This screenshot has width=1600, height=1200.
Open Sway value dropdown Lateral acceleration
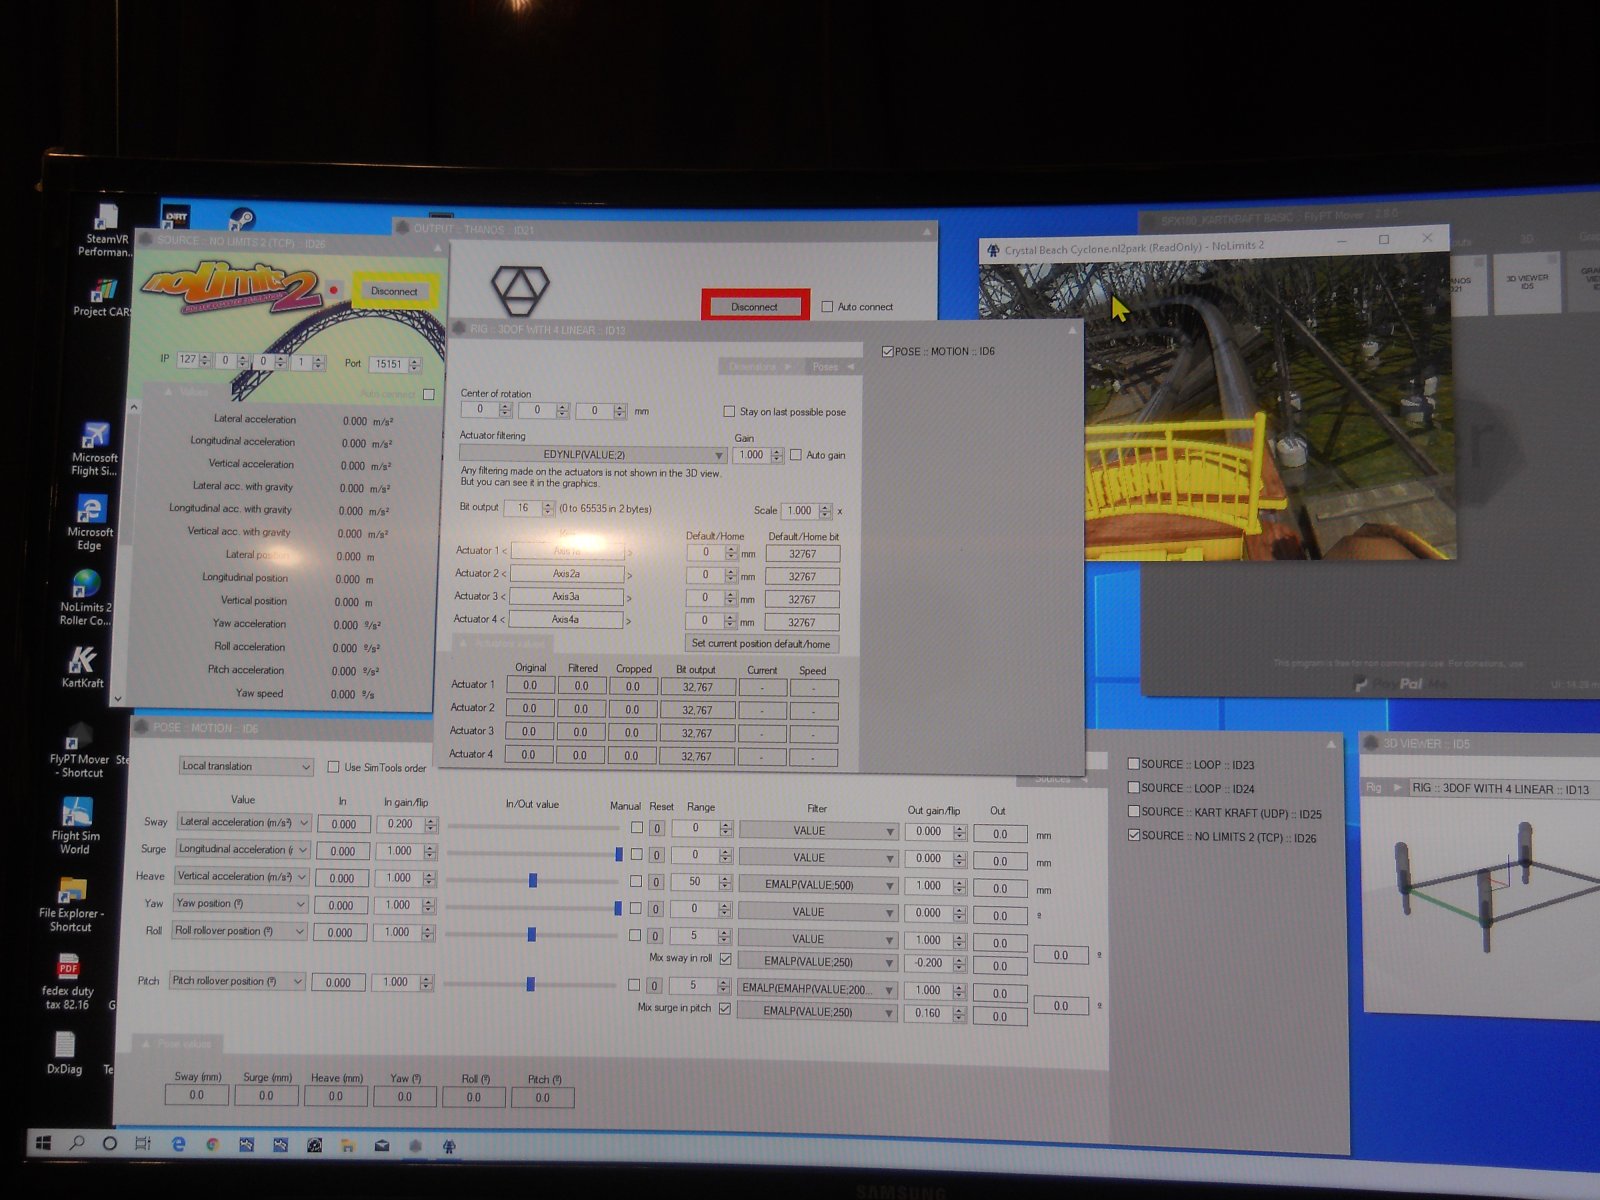pyautogui.click(x=244, y=822)
